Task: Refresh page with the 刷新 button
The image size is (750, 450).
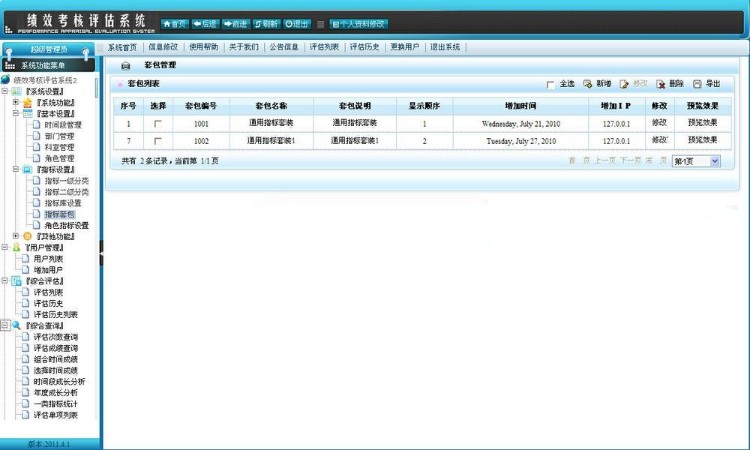Action: (266, 24)
